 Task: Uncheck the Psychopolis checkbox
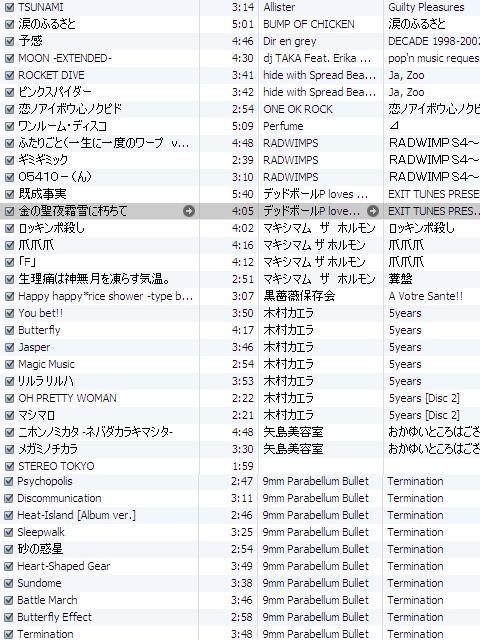[x=8, y=481]
